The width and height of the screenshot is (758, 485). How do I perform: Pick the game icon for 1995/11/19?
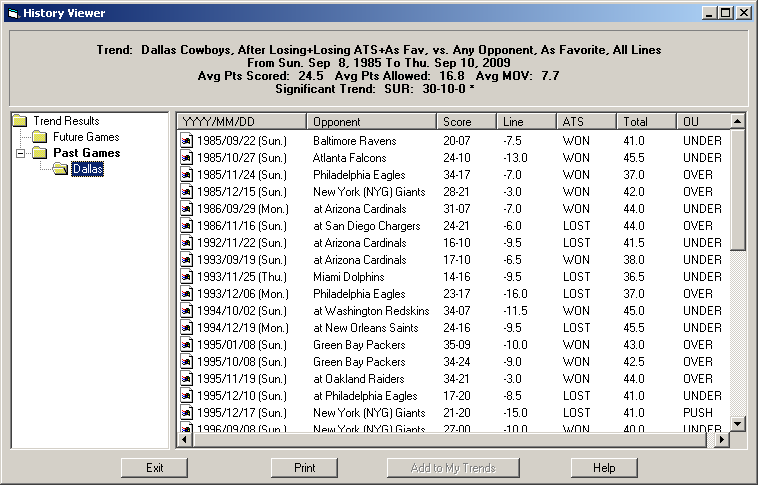coord(187,379)
